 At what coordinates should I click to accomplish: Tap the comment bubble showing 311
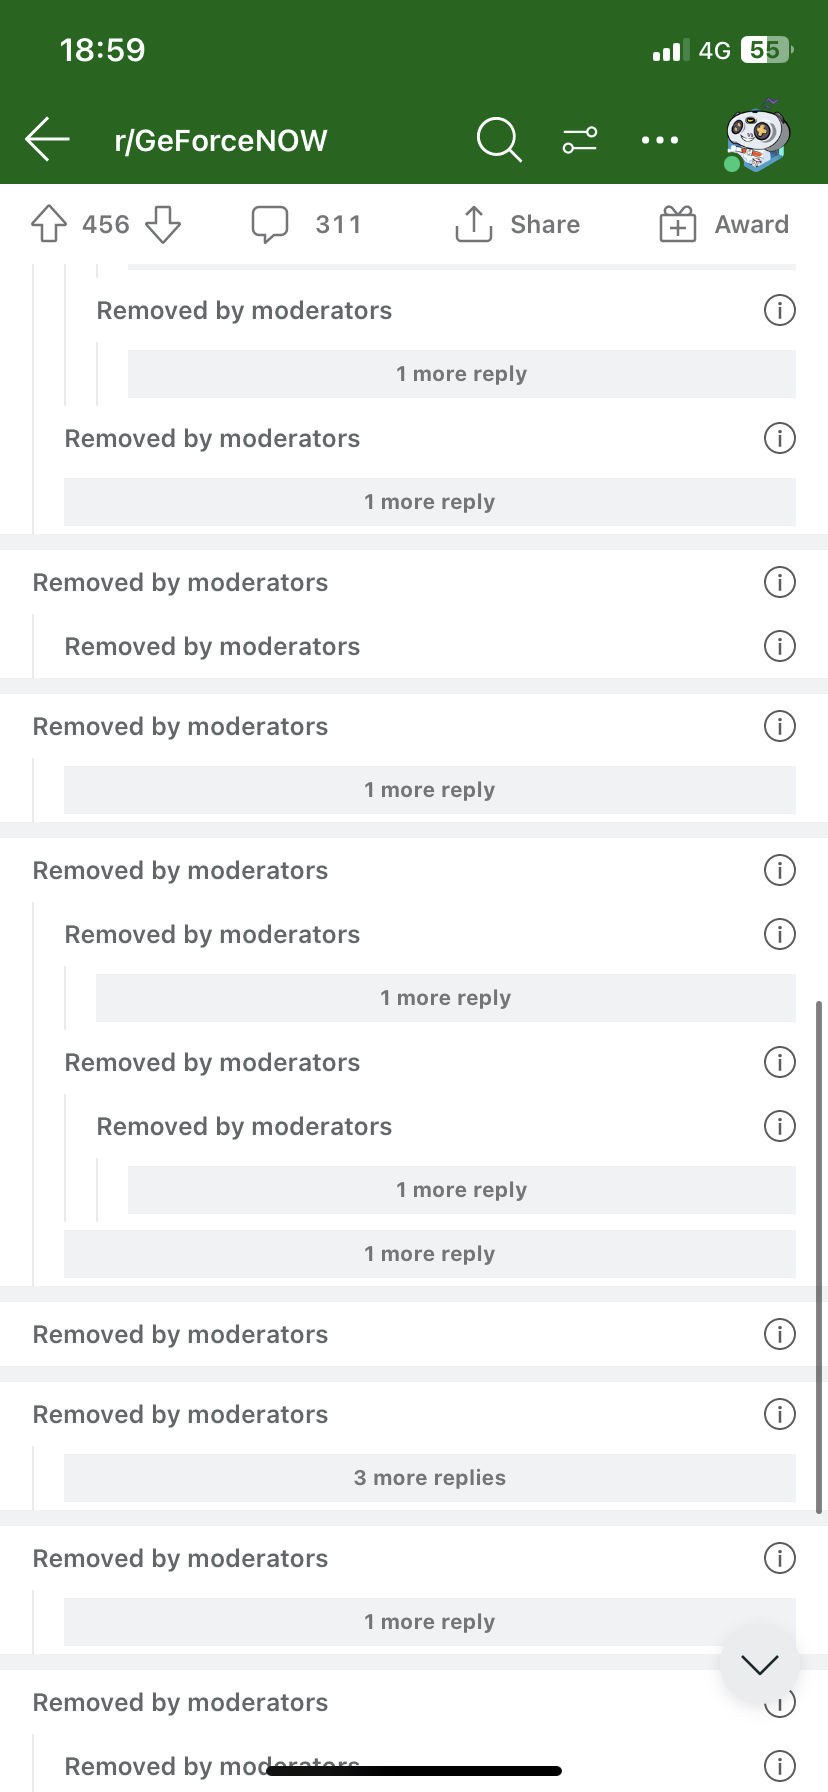tap(305, 224)
